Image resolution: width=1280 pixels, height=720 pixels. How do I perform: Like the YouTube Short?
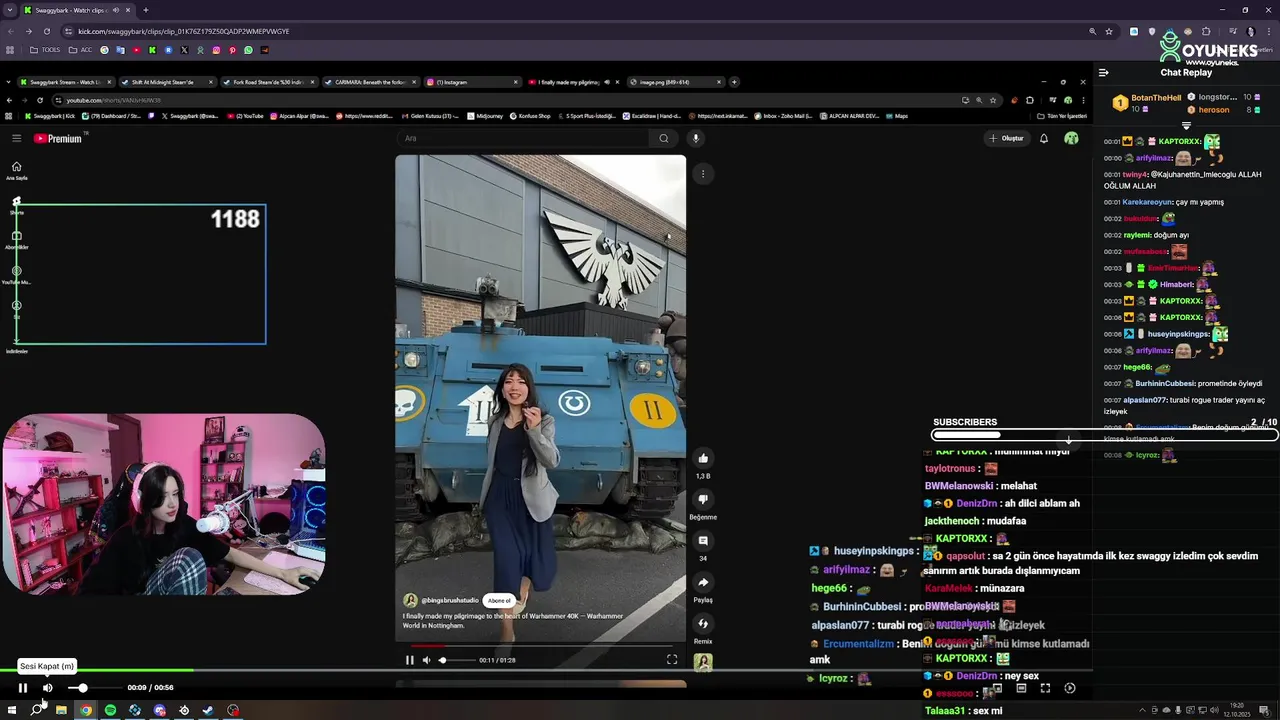coord(703,458)
